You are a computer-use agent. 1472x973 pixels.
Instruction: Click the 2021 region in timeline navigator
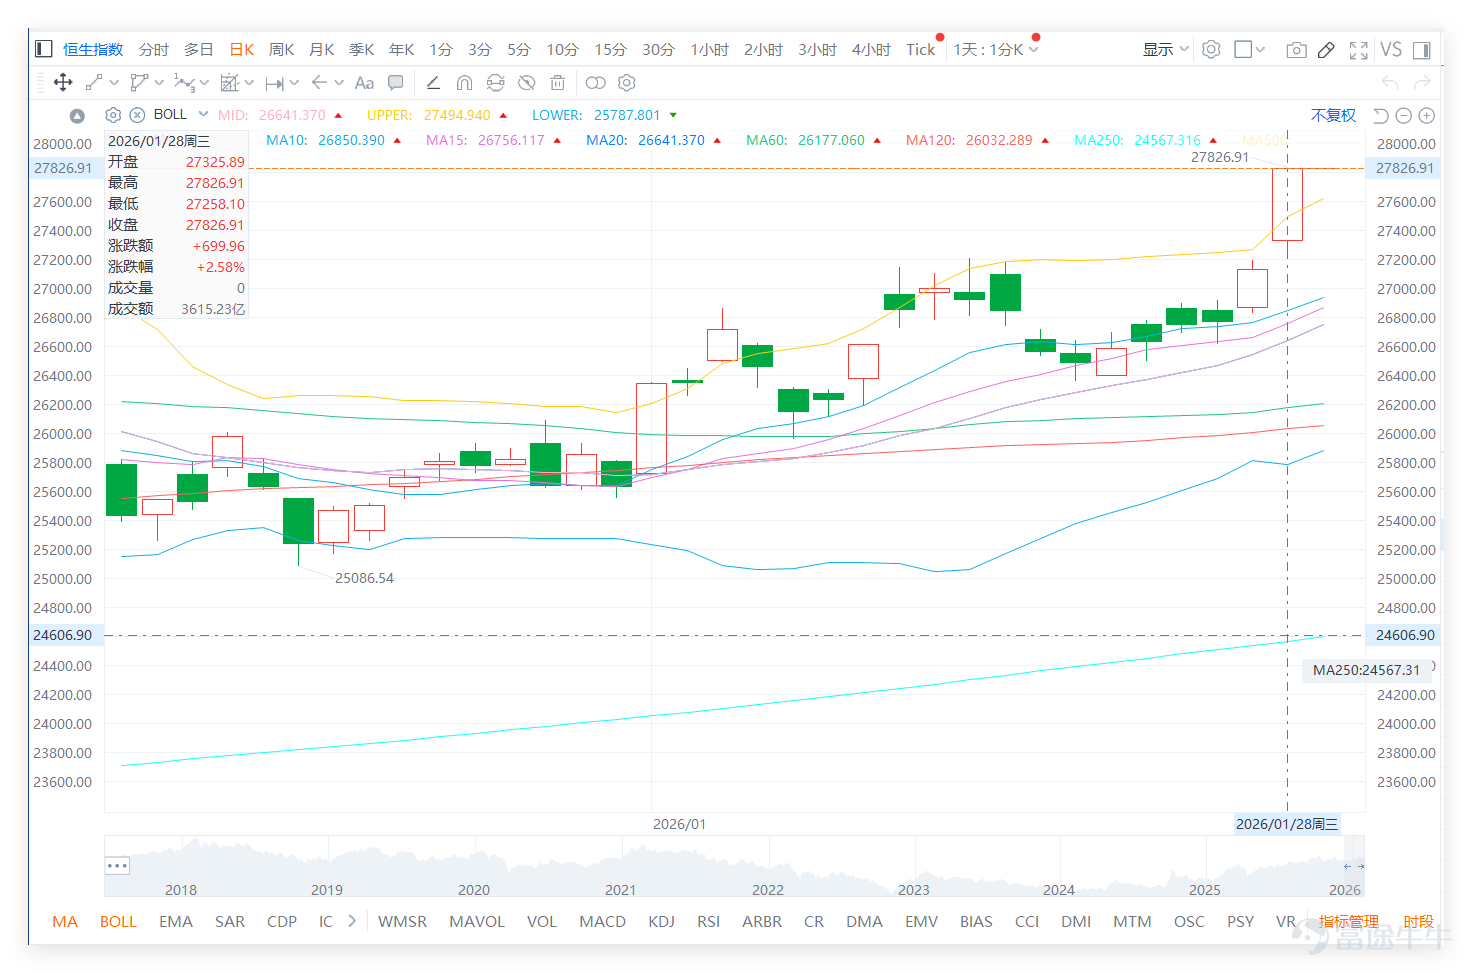[x=620, y=889]
